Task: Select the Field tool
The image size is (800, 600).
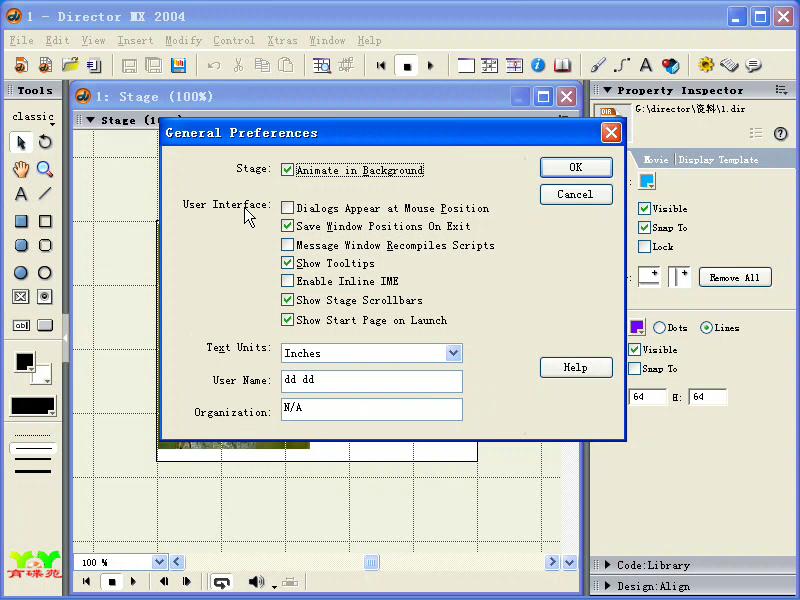Action: 21,325
